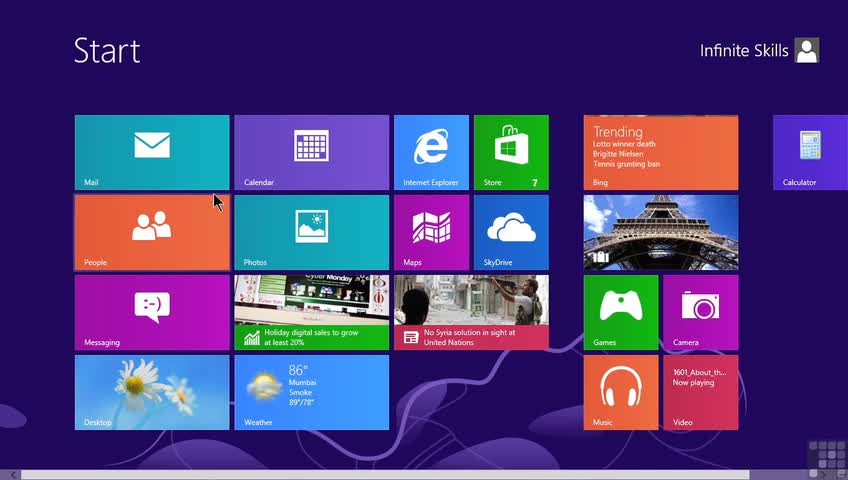Open the Mail tile
This screenshot has height=480, width=848.
coord(152,152)
